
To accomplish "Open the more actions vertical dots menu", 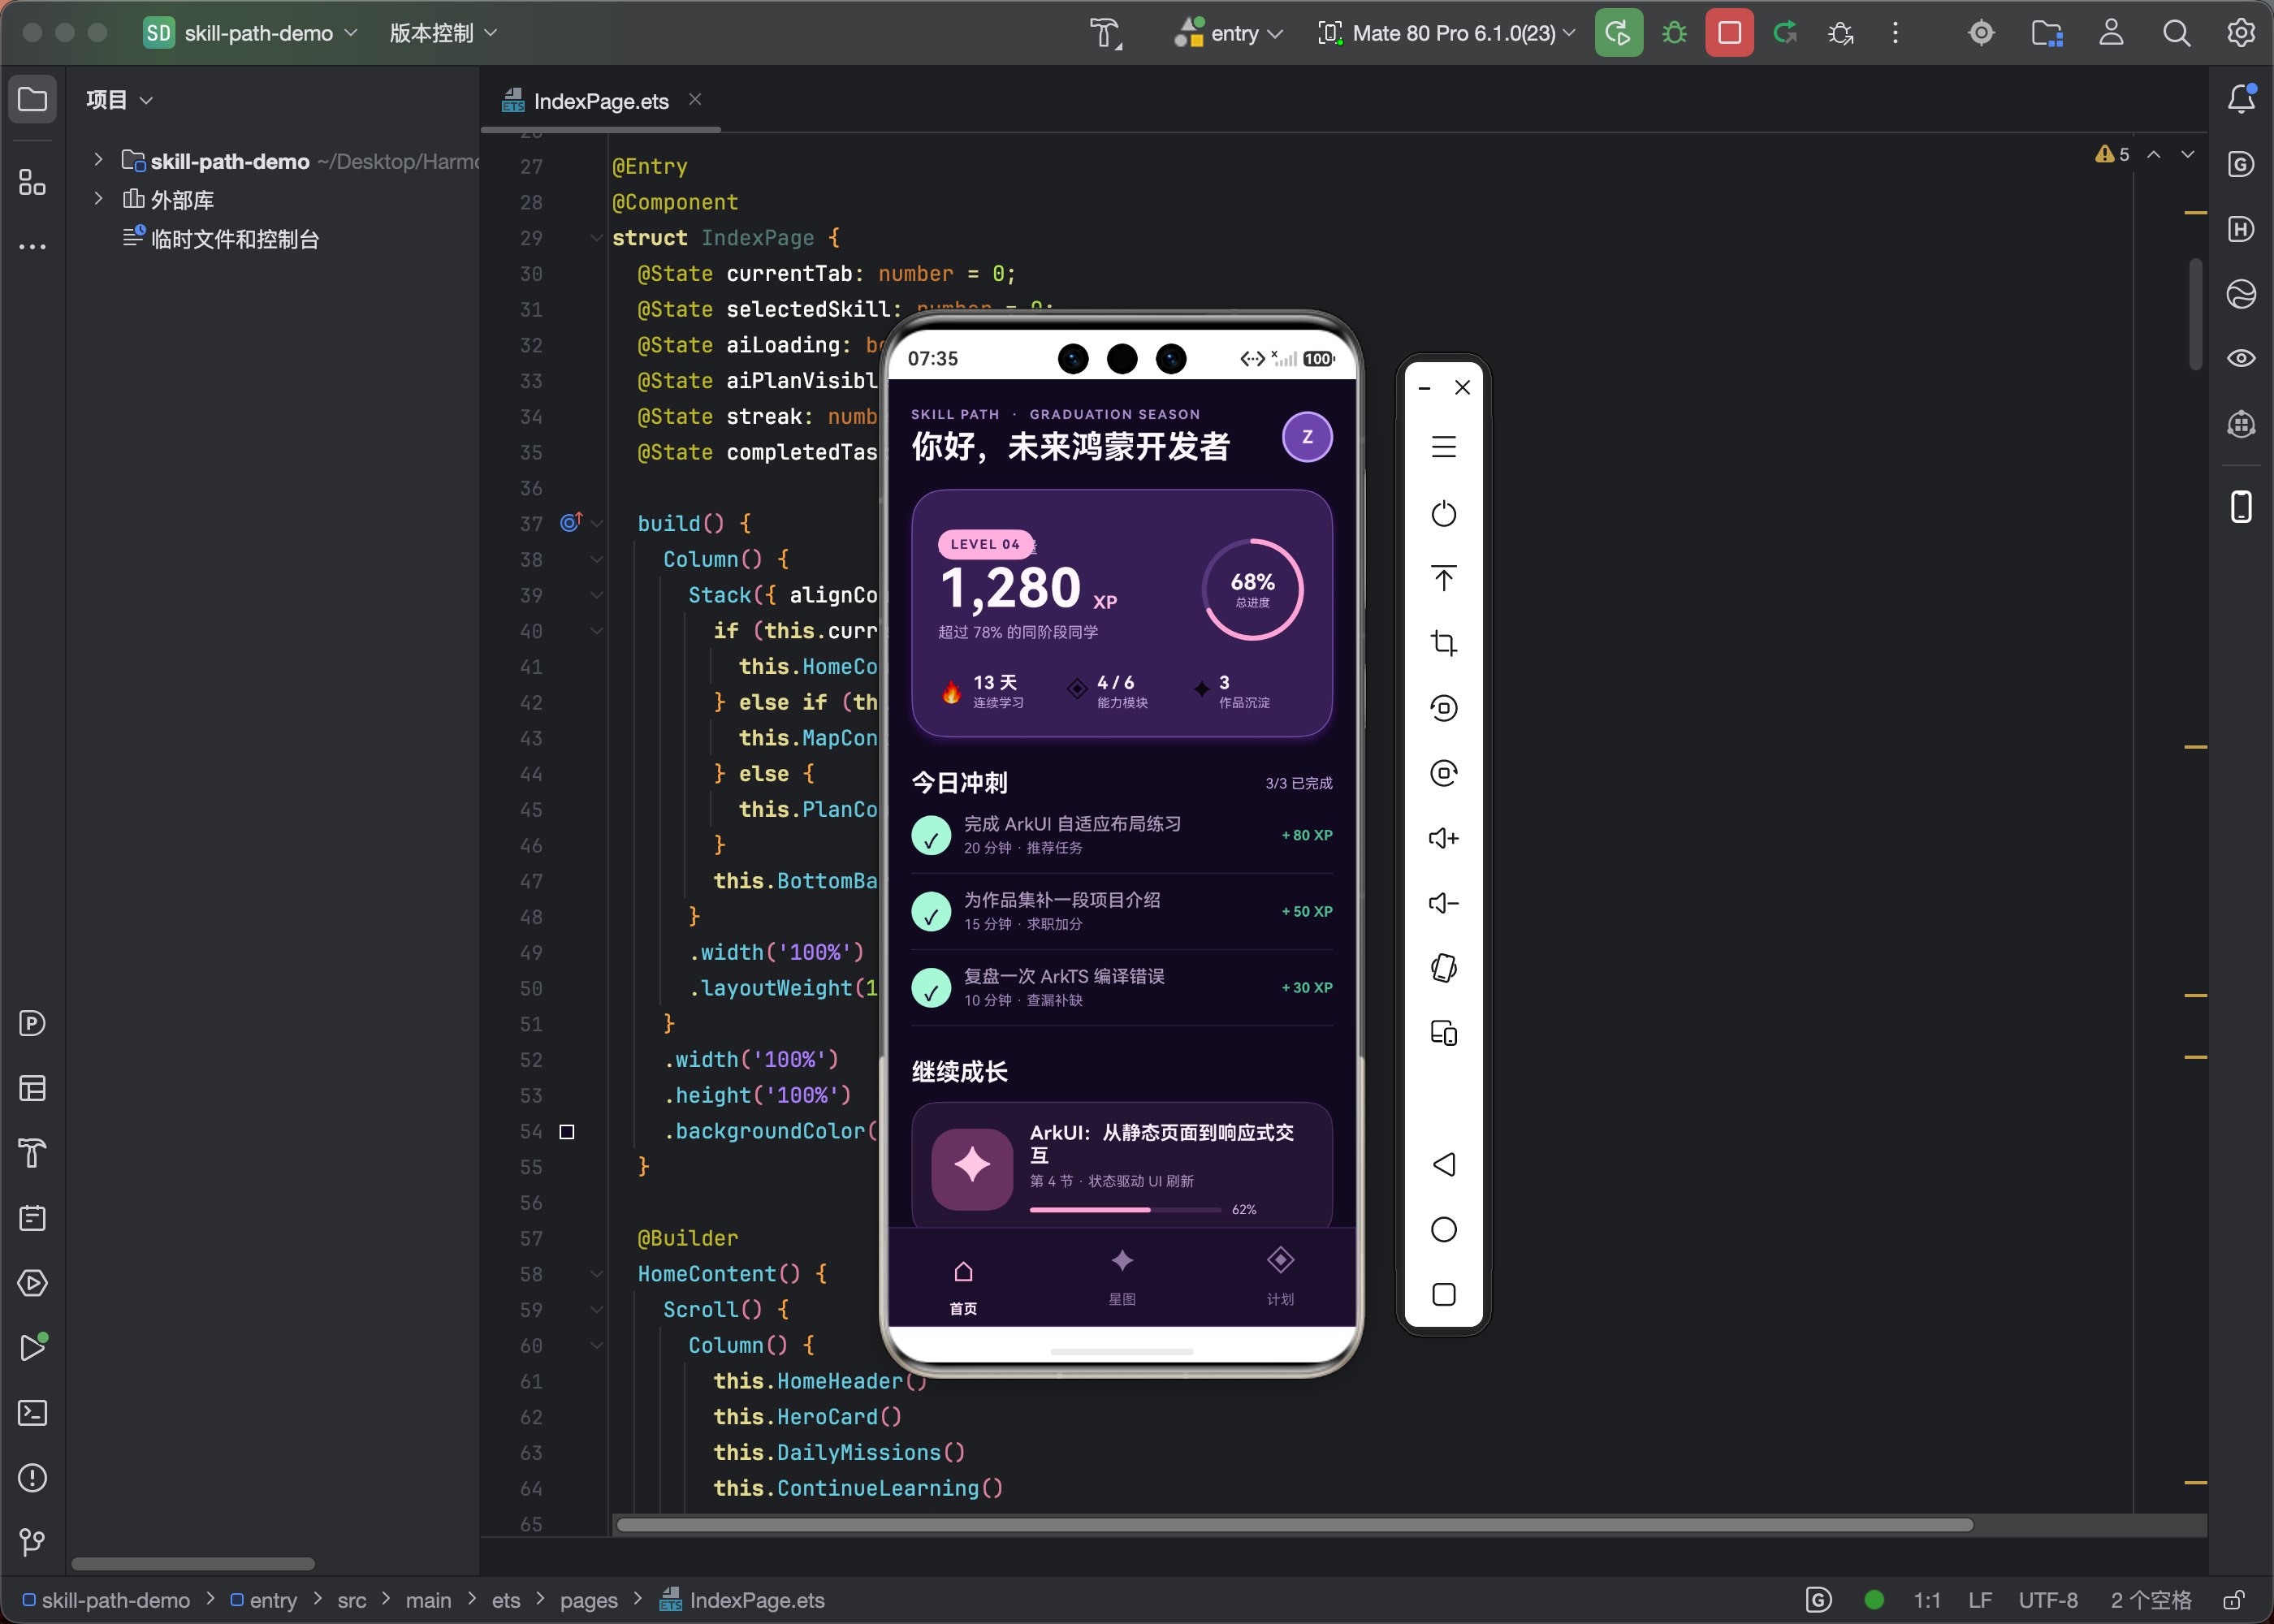I will click(1895, 33).
